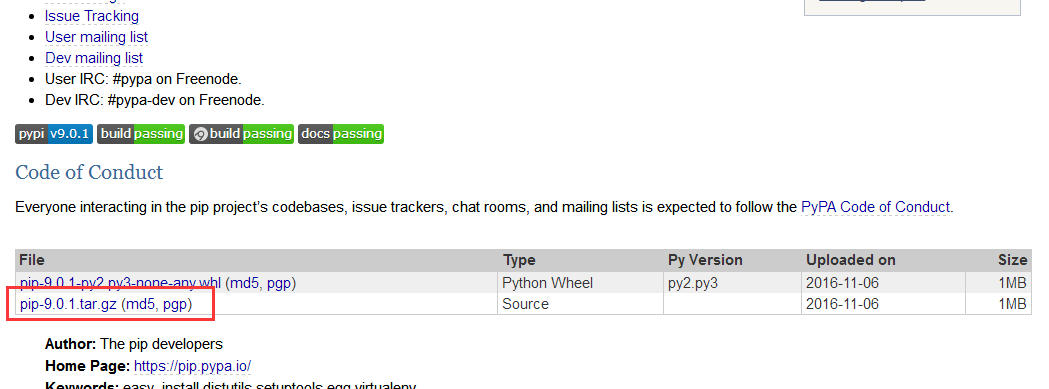1049x389 pixels.
Task: Click the first build passing badge
Action: point(140,134)
